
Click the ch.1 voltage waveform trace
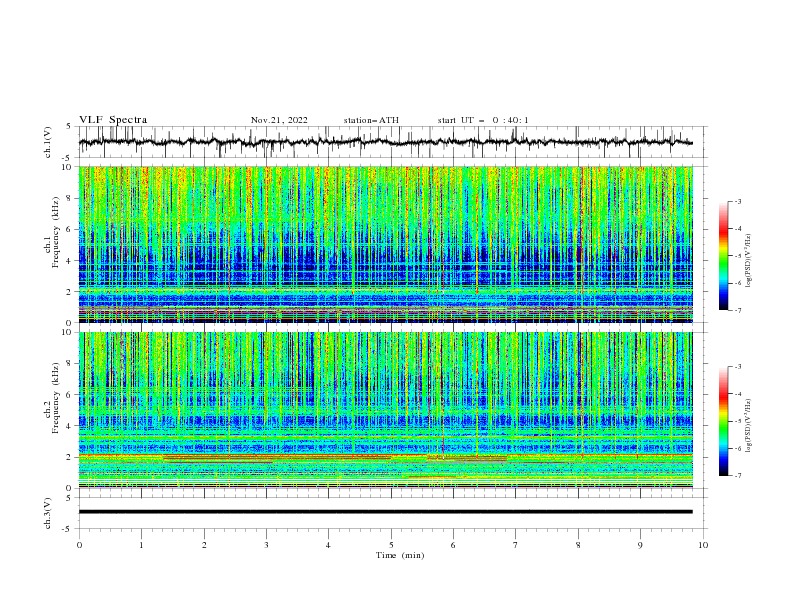point(385,142)
